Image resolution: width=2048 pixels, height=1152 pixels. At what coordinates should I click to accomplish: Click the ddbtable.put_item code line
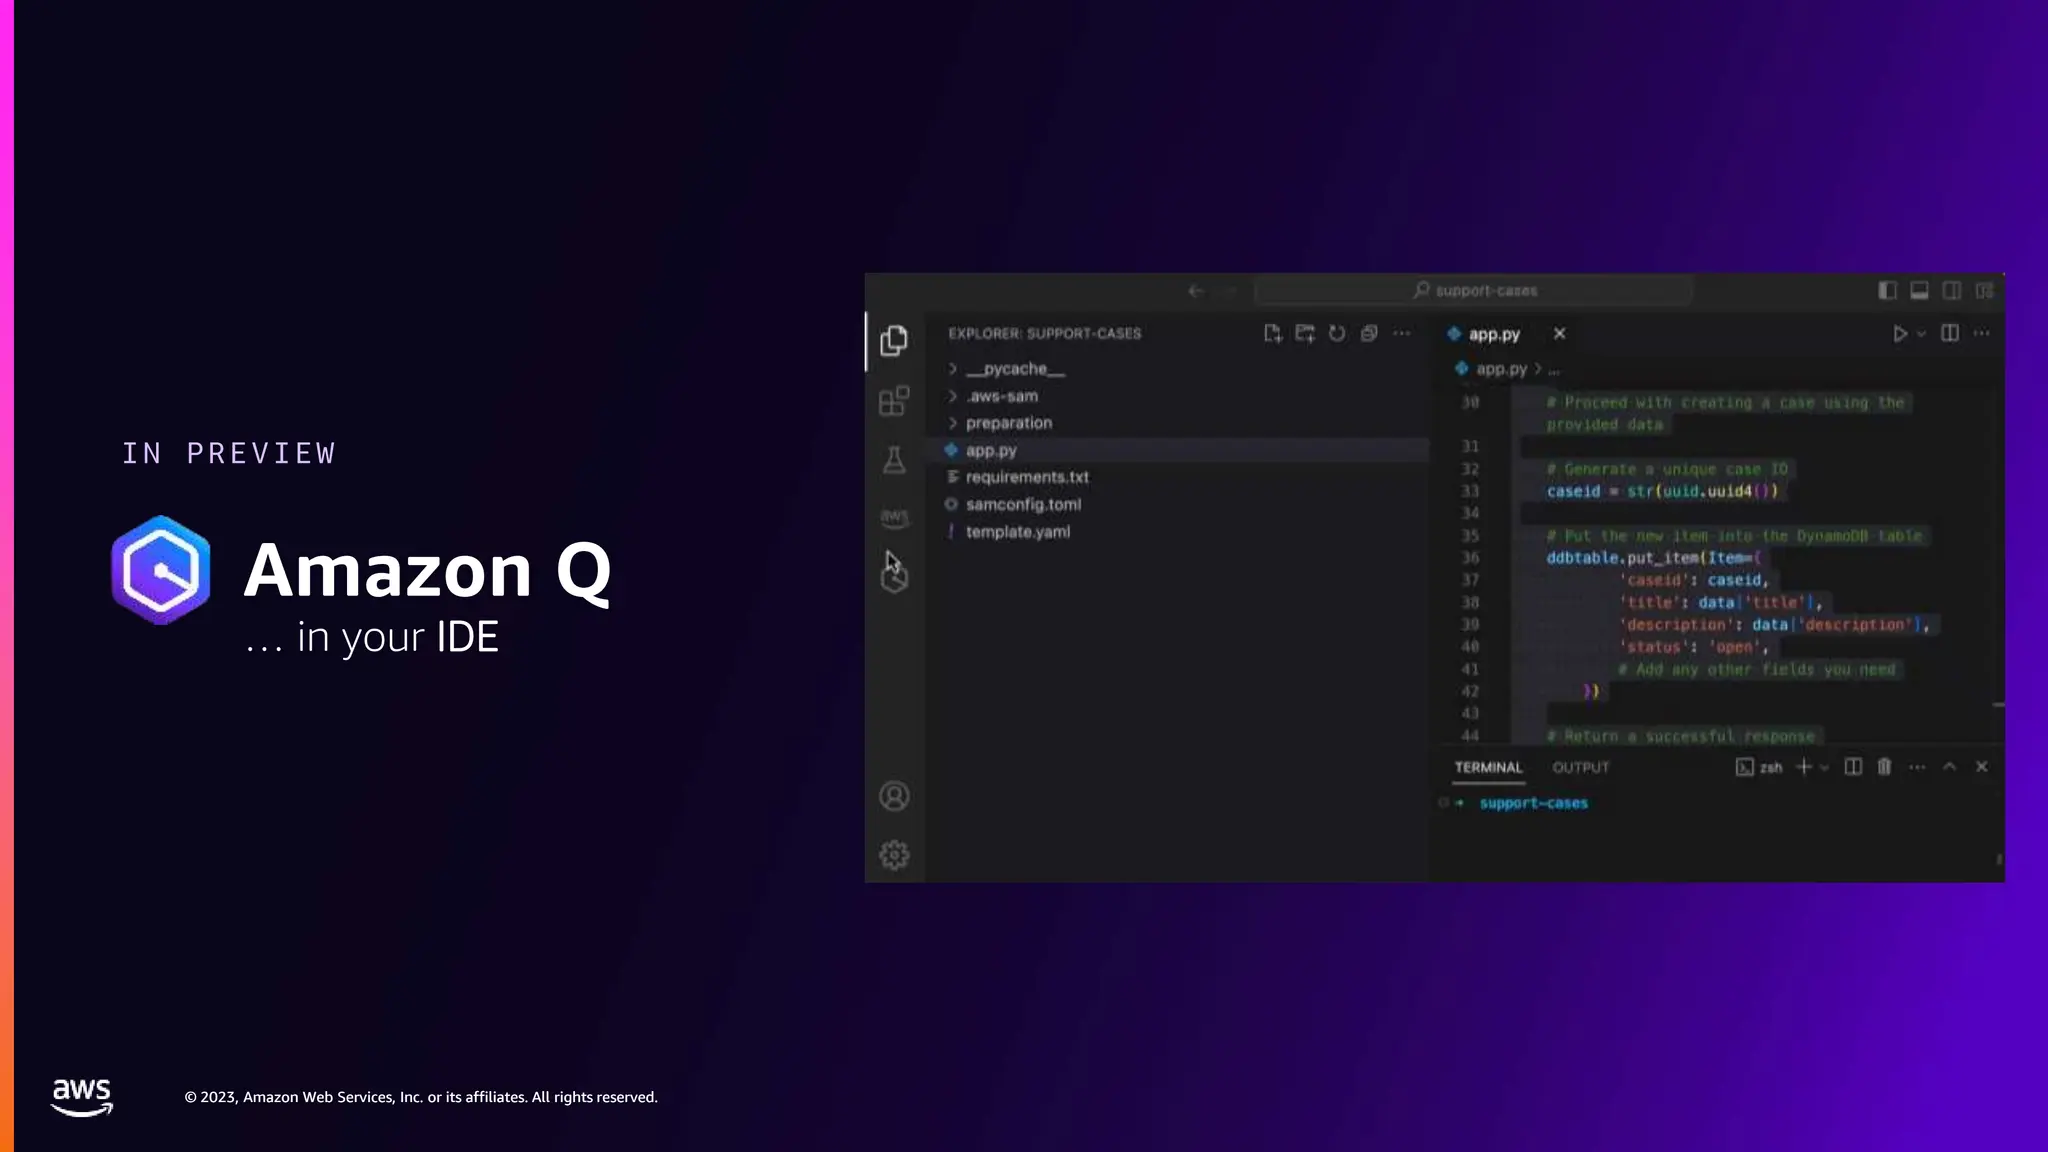click(1653, 558)
